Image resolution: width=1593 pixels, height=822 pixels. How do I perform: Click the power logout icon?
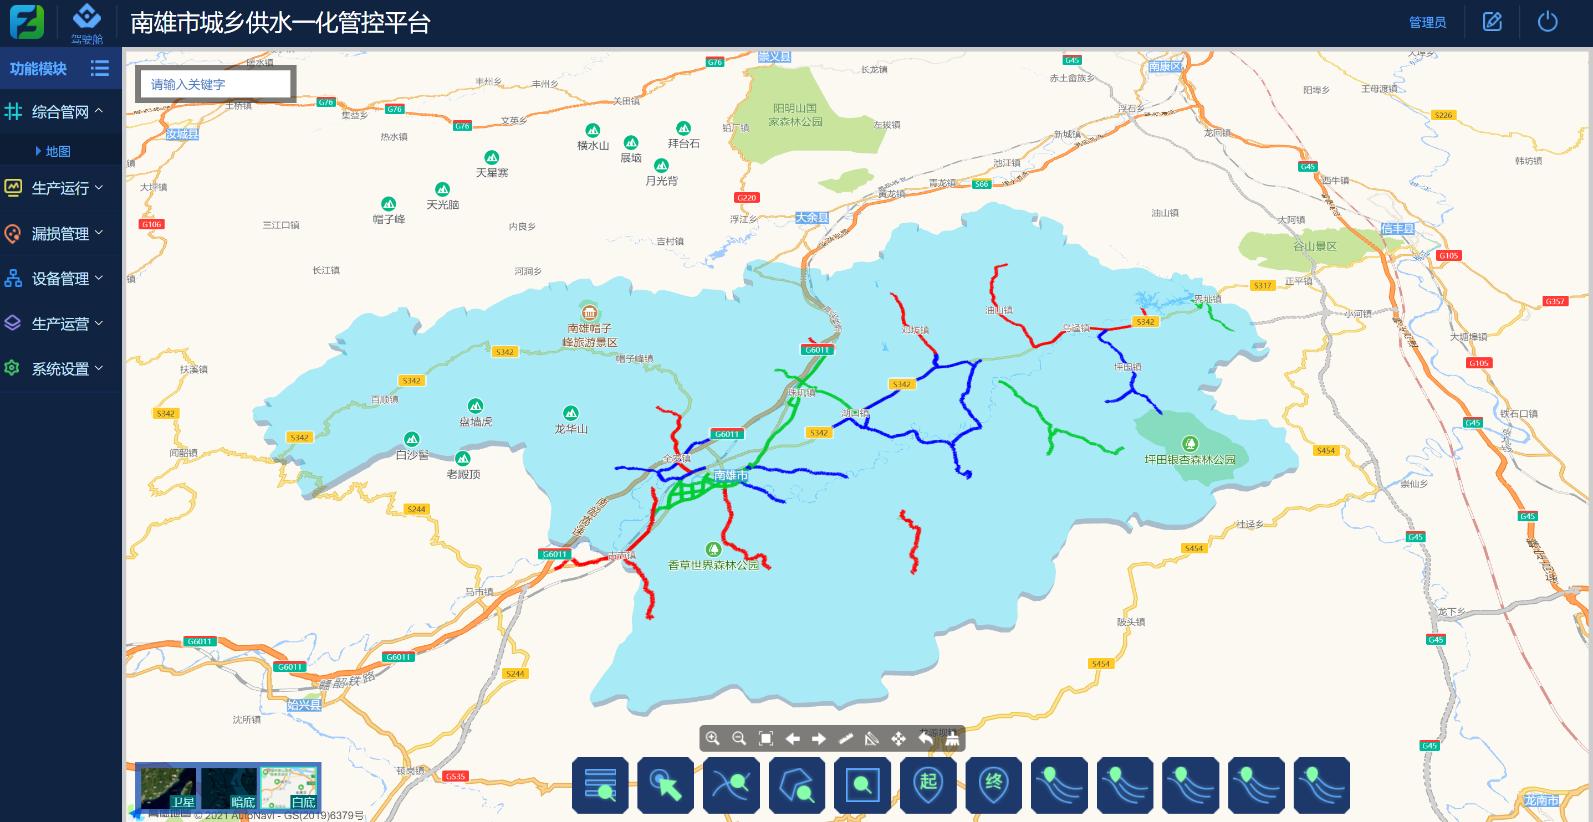click(x=1547, y=22)
